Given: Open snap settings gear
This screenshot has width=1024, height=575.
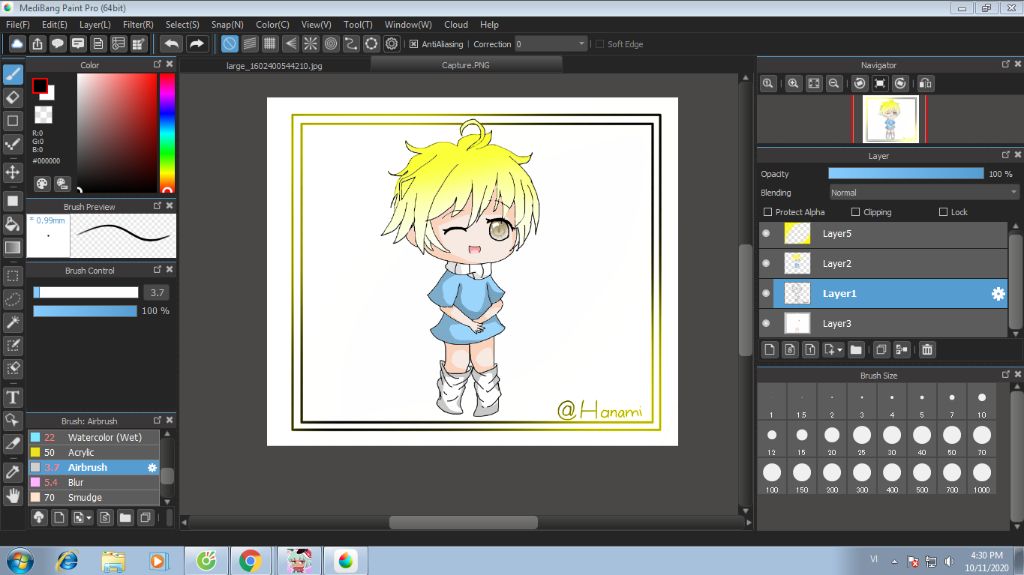Looking at the screenshot, I should [392, 44].
